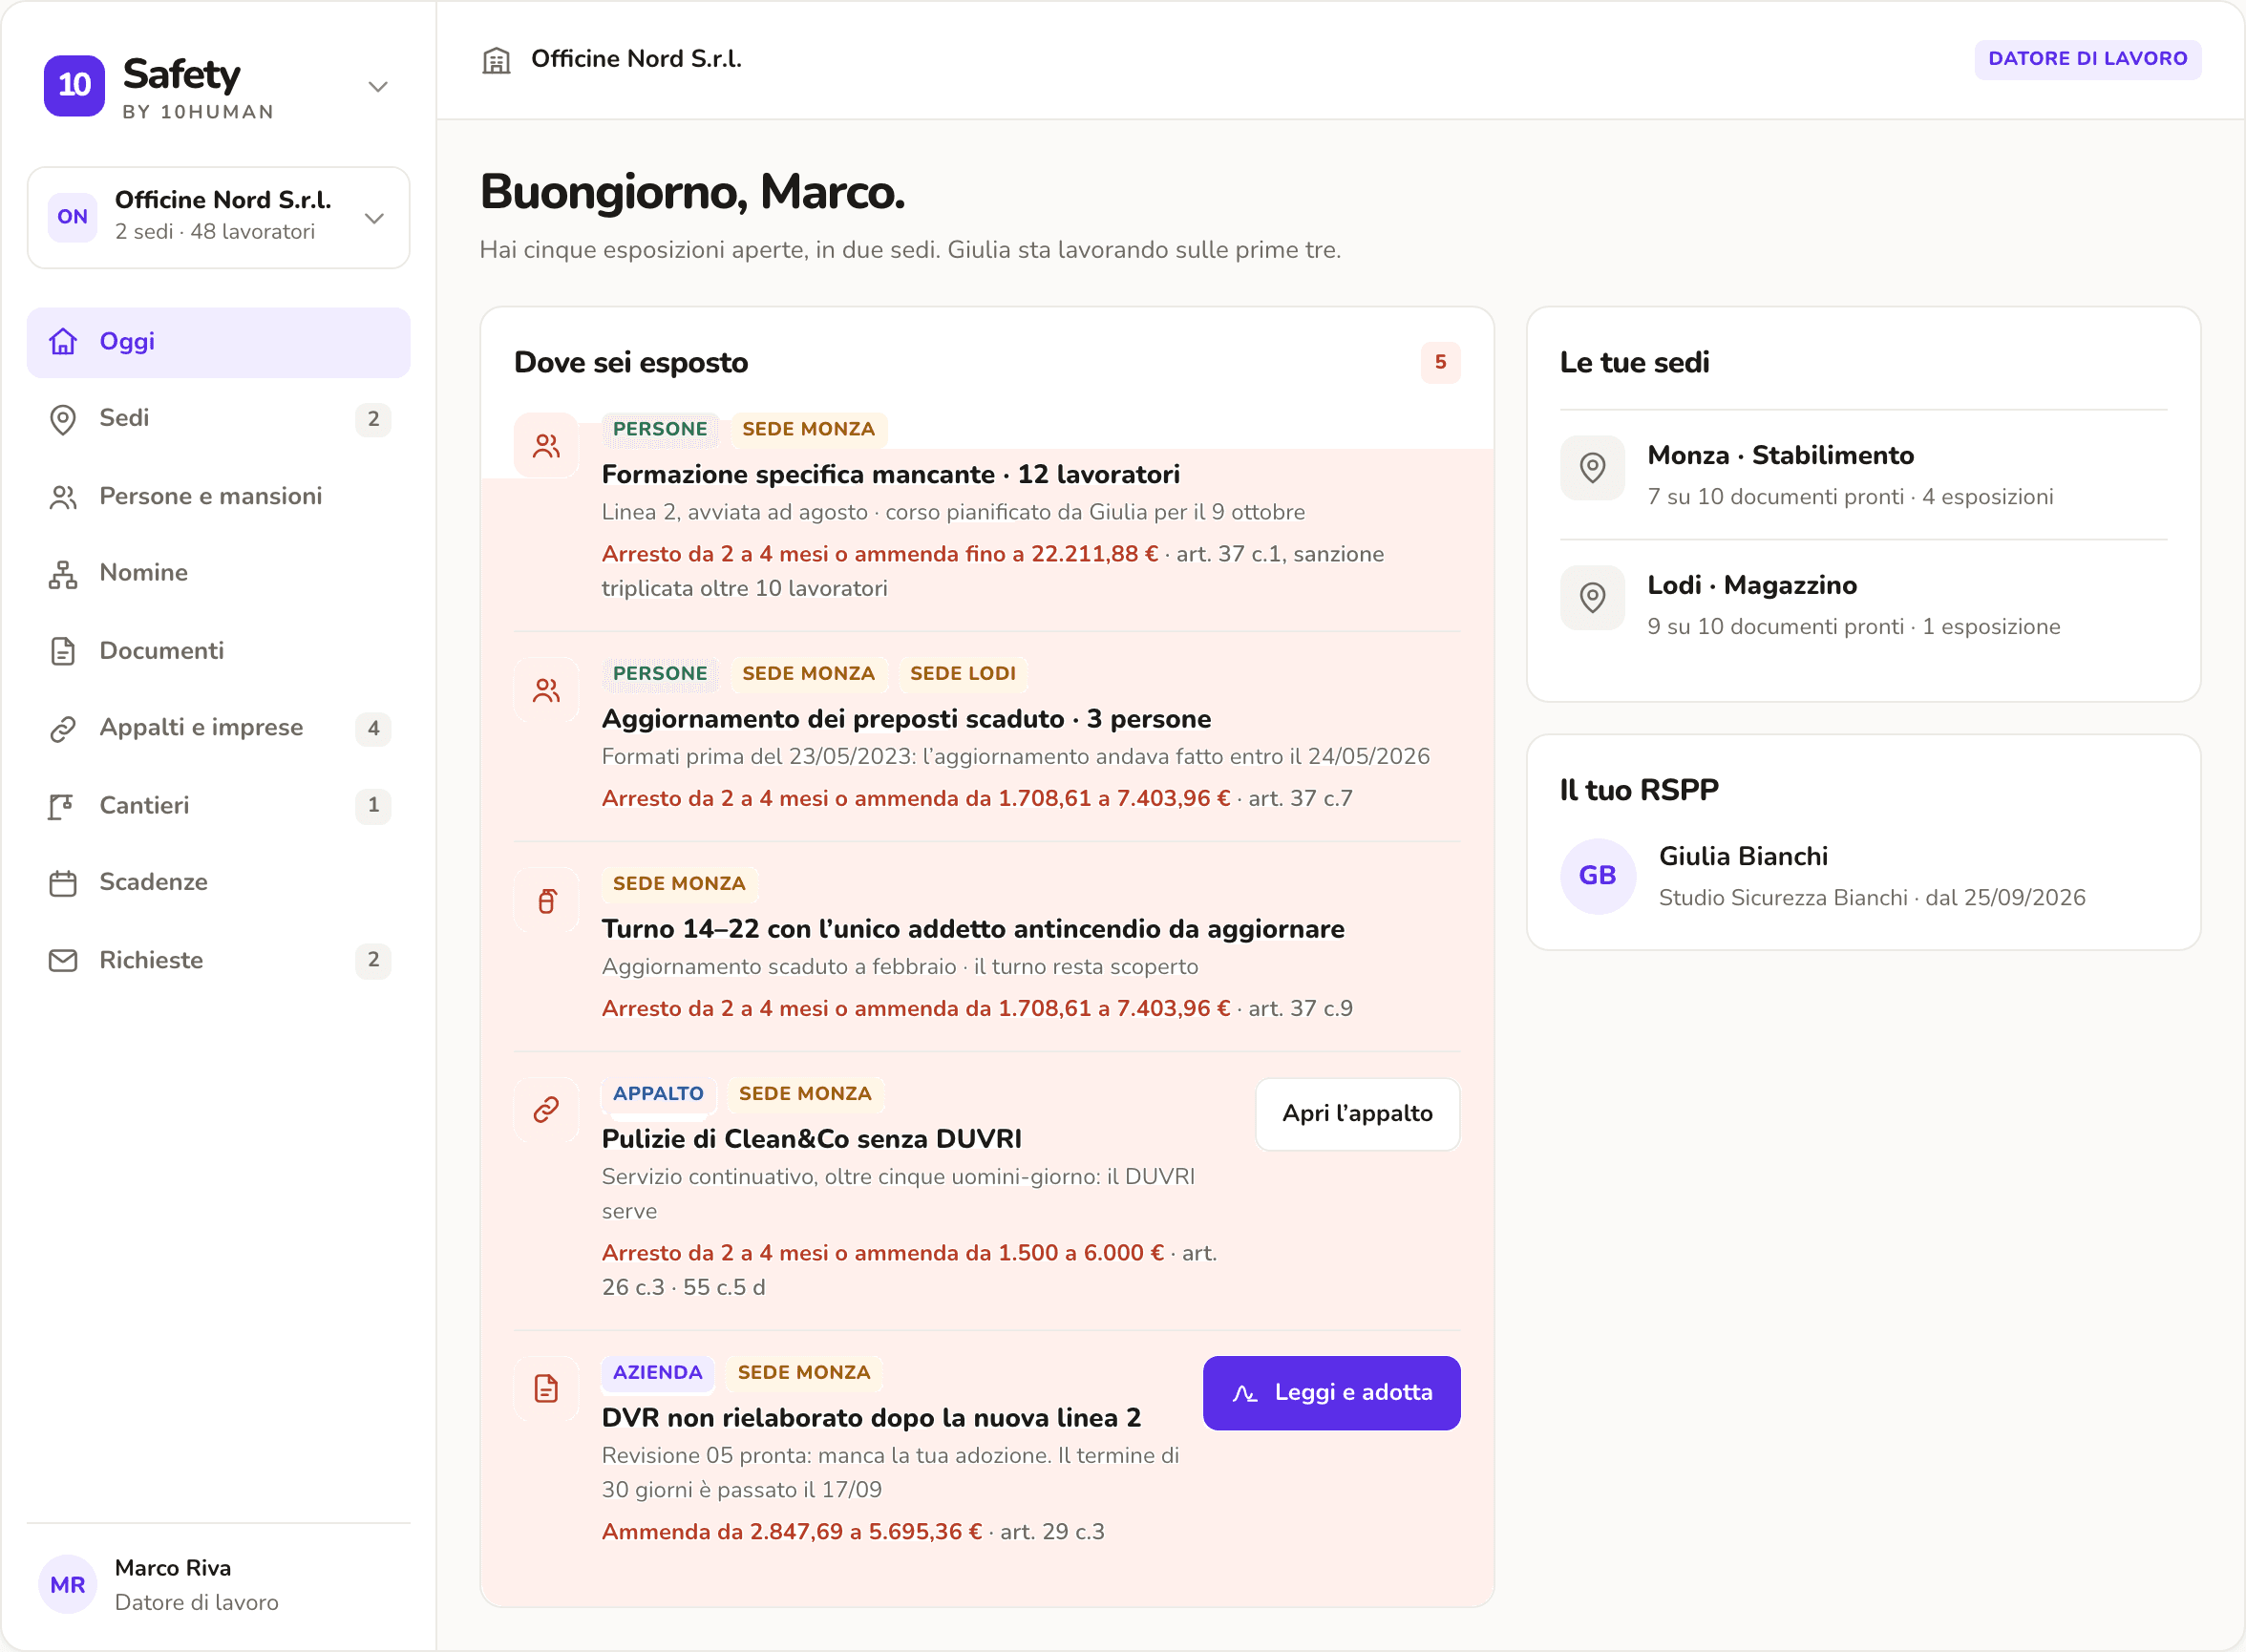Click the GB avatar of Giulia Bianchi
The width and height of the screenshot is (2246, 1652).
pos(1597,876)
